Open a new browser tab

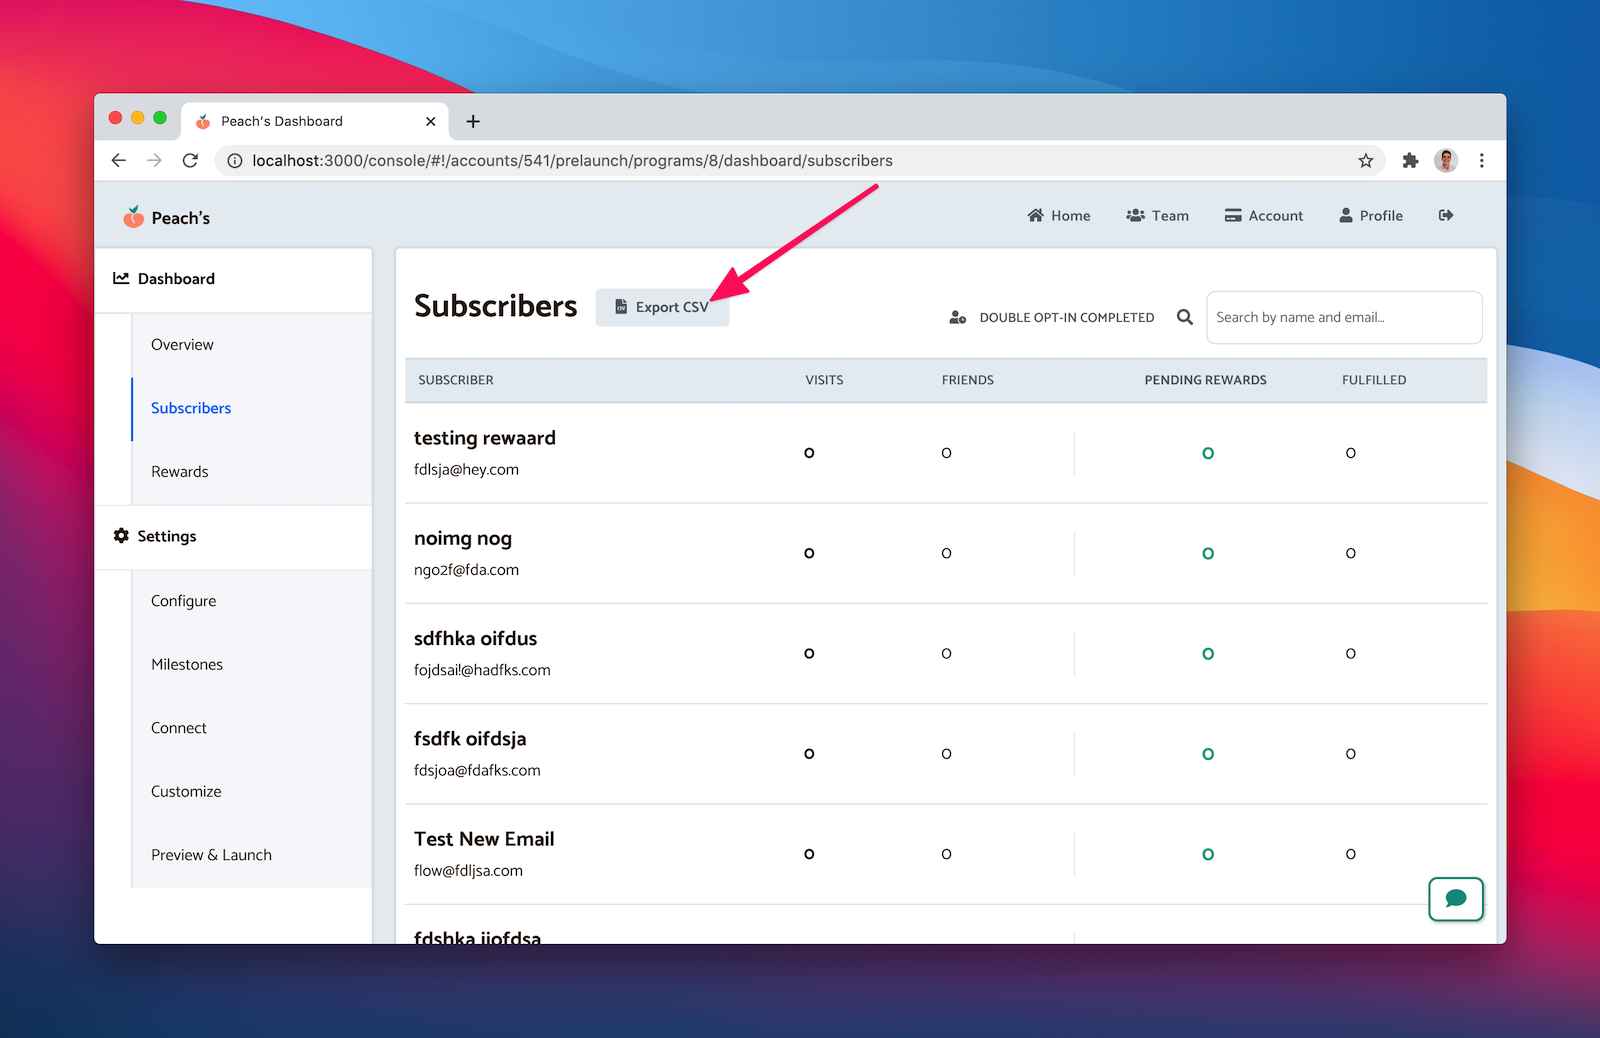473,121
